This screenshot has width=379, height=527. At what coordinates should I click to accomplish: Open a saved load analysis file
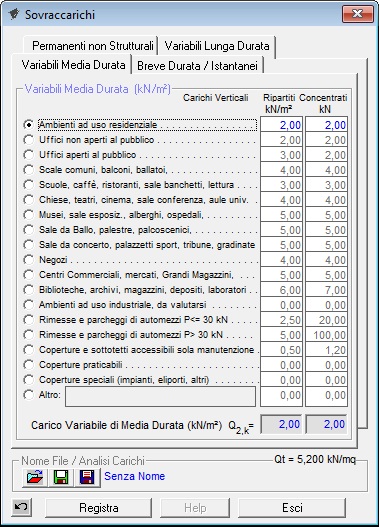point(35,477)
